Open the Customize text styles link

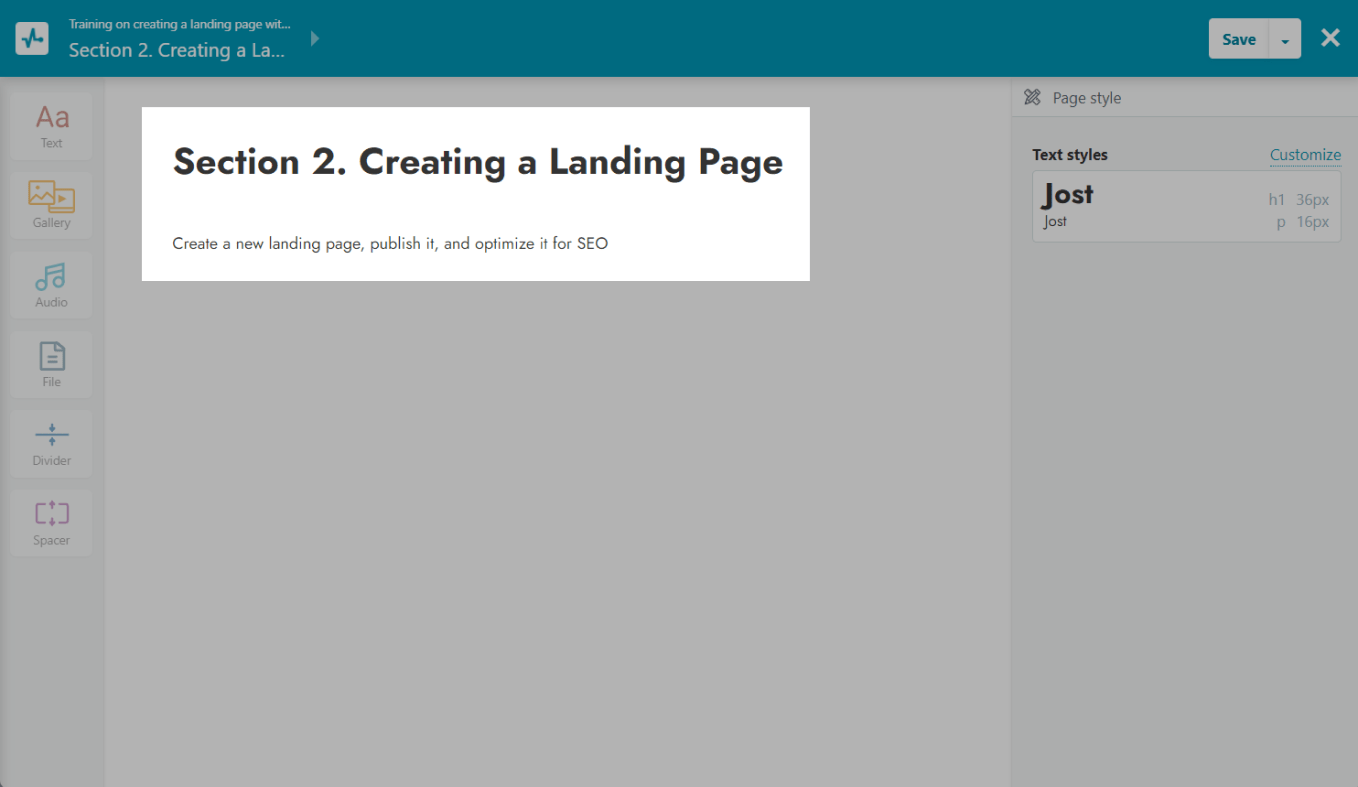tap(1305, 155)
